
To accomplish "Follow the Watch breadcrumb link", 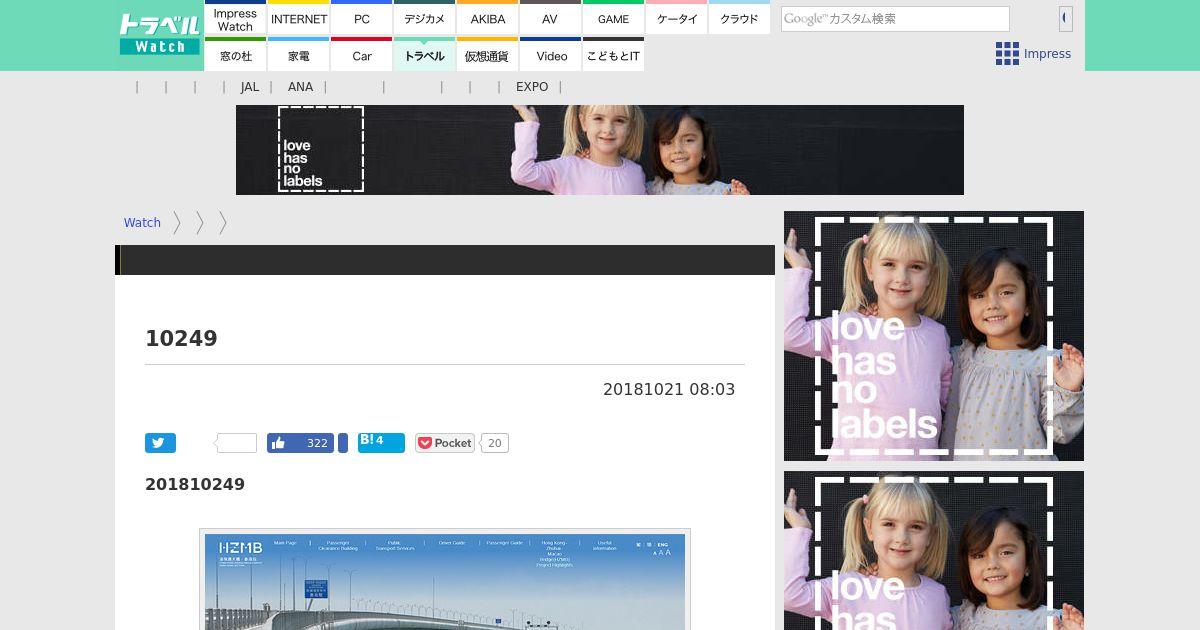I will click(142, 223).
